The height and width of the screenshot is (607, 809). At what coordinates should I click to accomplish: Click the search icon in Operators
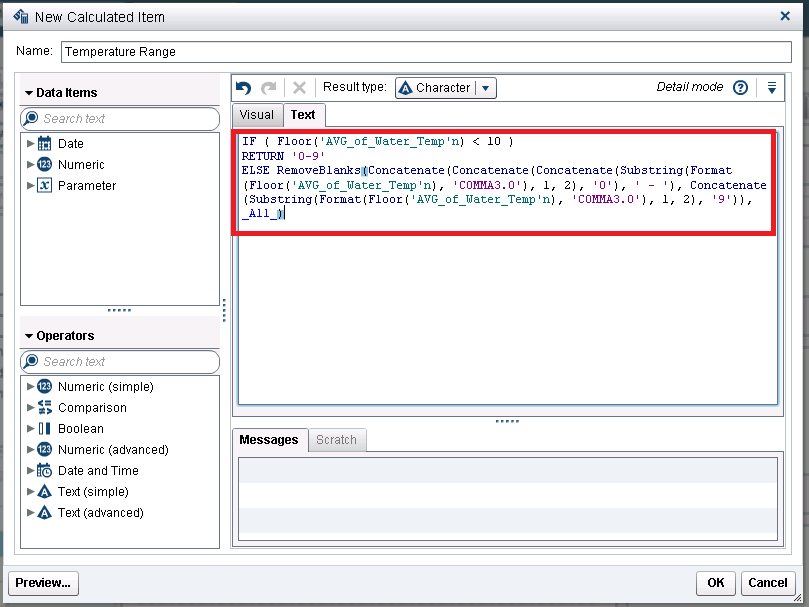[x=32, y=362]
